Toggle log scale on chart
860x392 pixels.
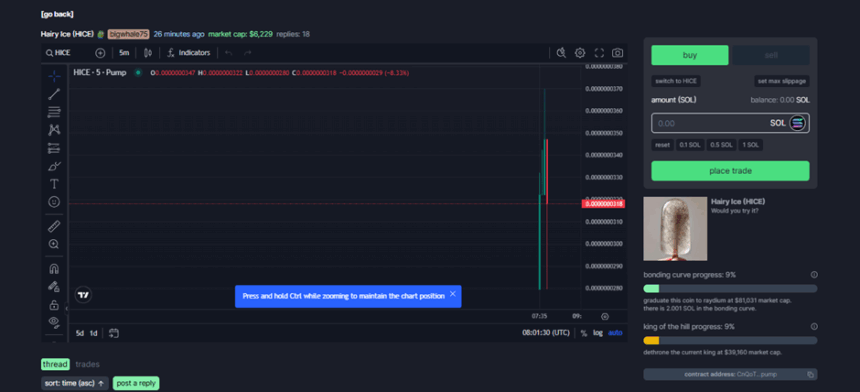597,333
